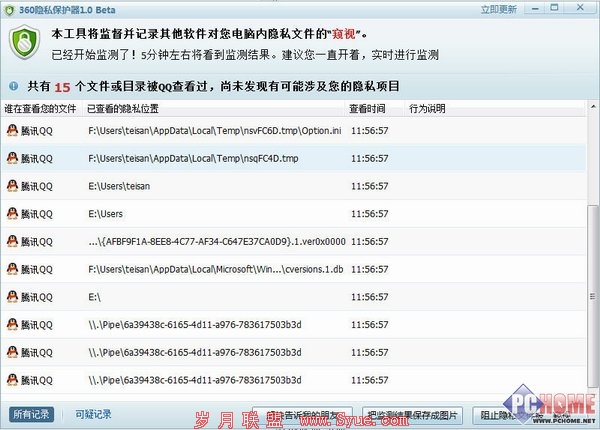Click the vertical scrollbar thumb
Image resolution: width=600 pixels, height=430 pixels.
click(x=593, y=296)
